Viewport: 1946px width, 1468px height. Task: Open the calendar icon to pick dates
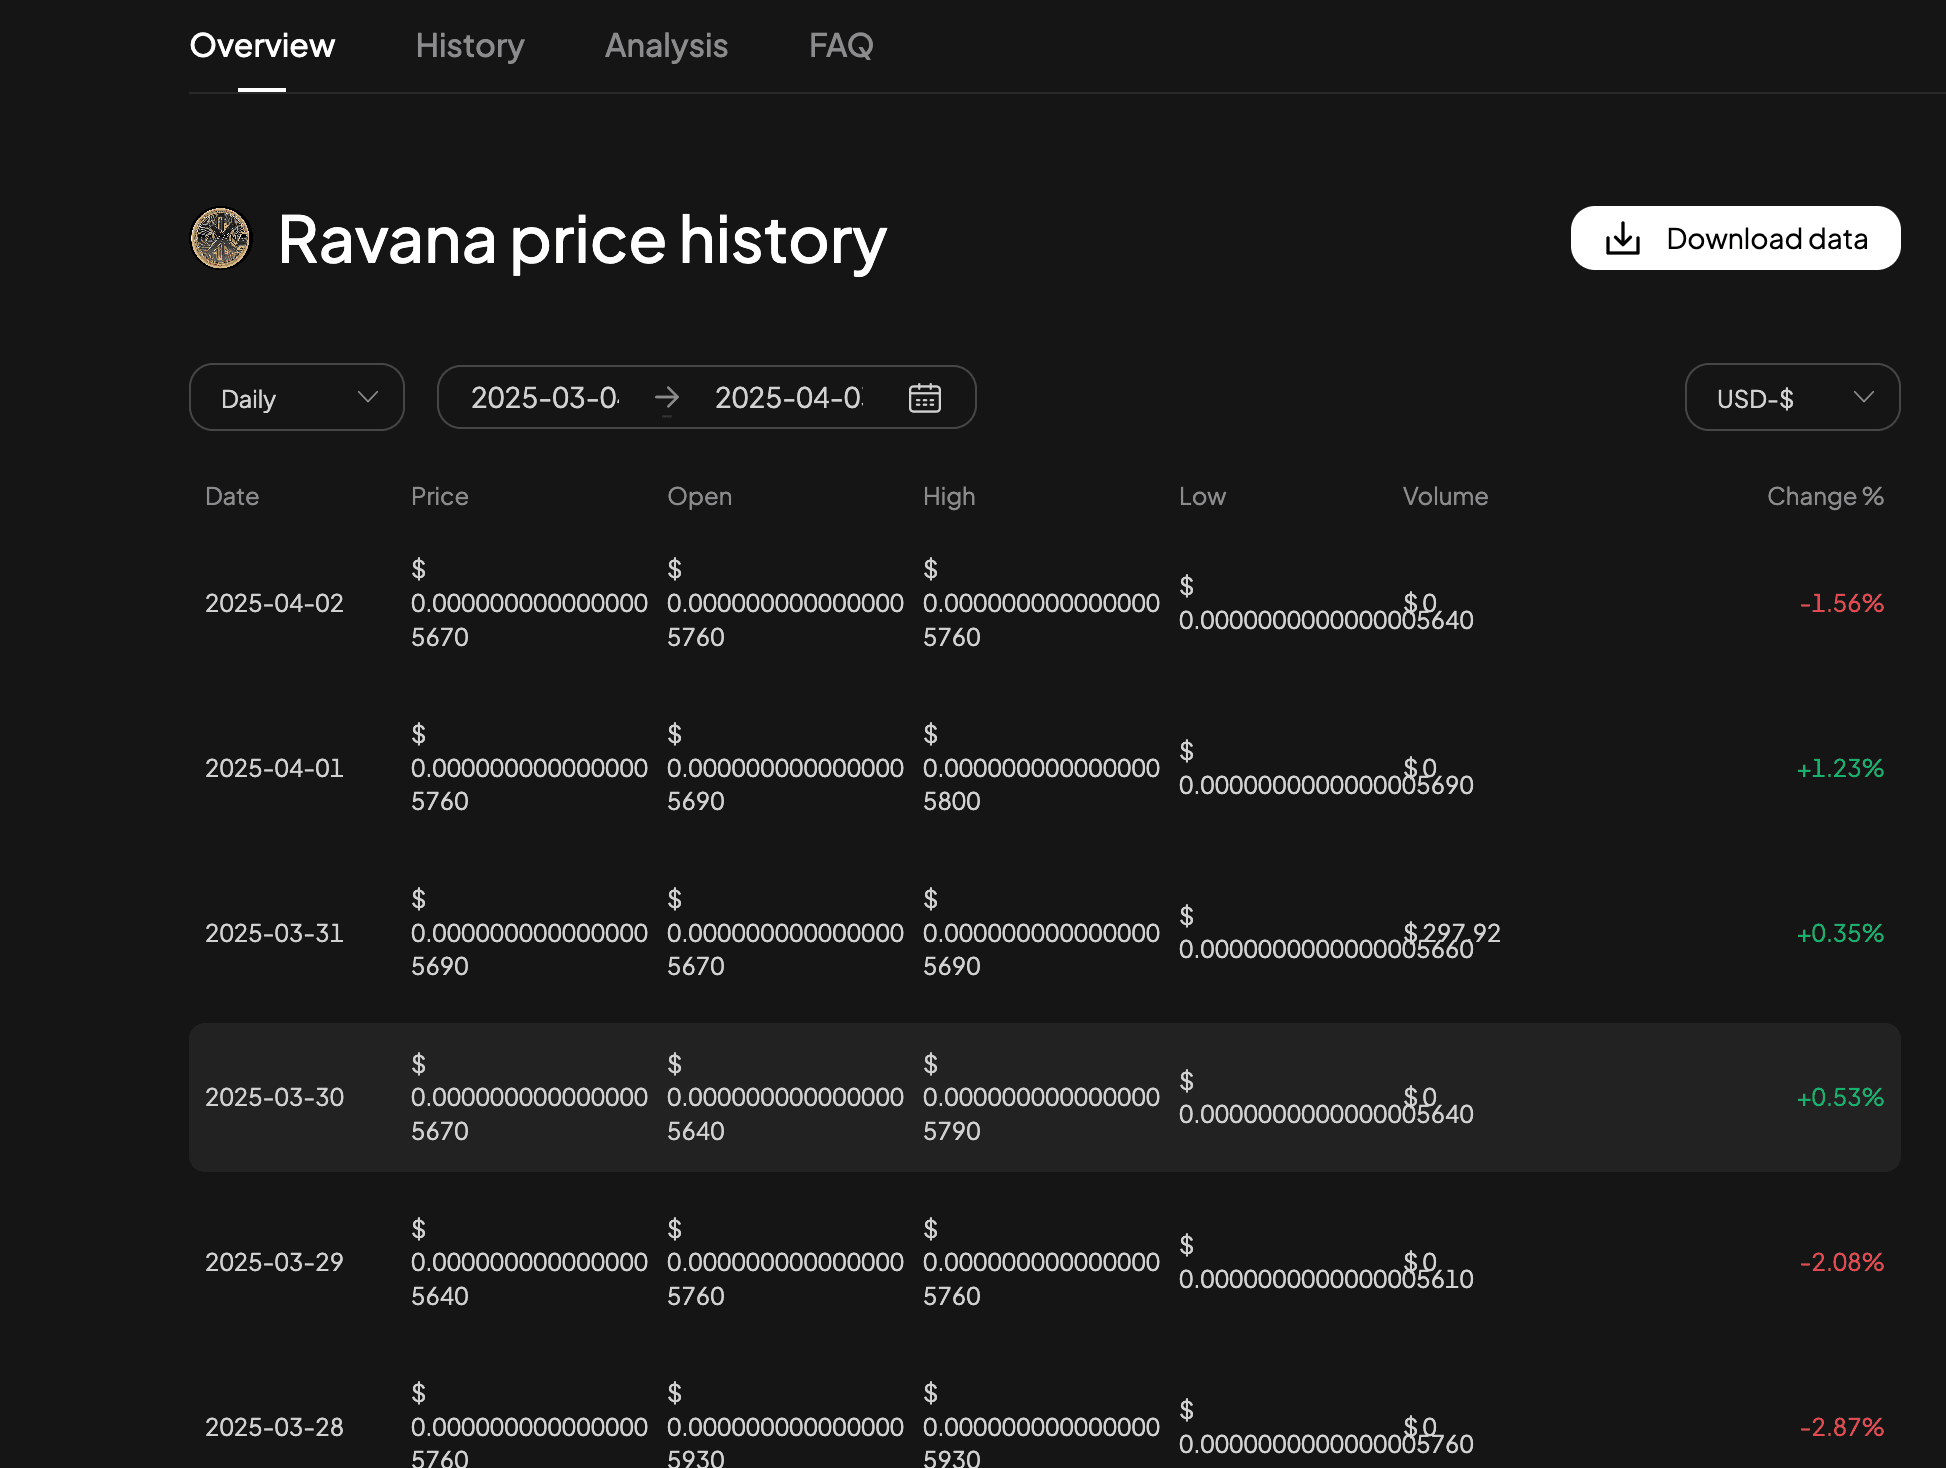point(924,397)
